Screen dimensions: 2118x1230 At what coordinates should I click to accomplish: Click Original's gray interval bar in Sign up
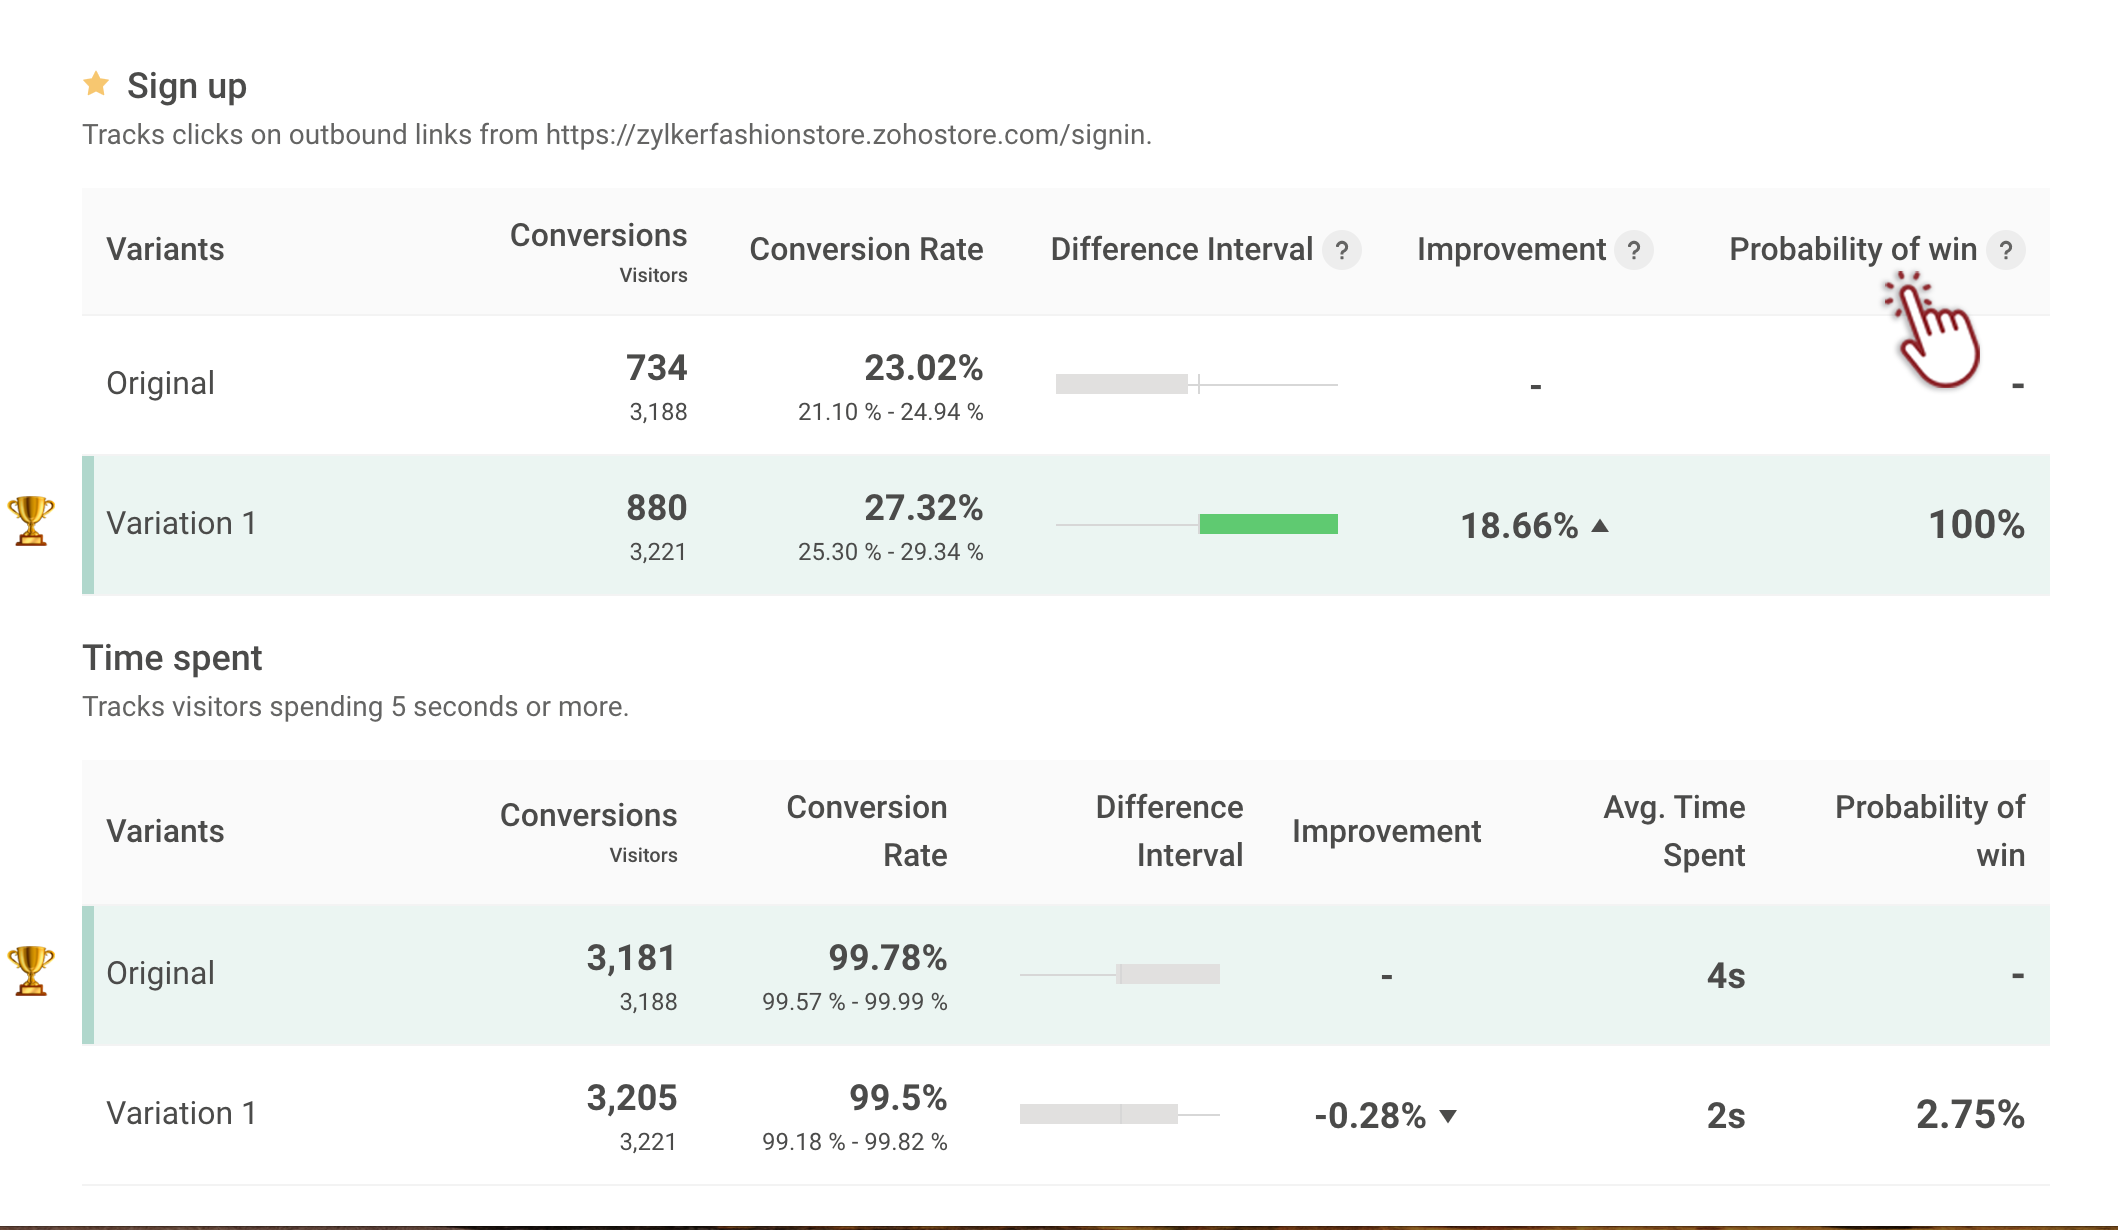coord(1122,384)
